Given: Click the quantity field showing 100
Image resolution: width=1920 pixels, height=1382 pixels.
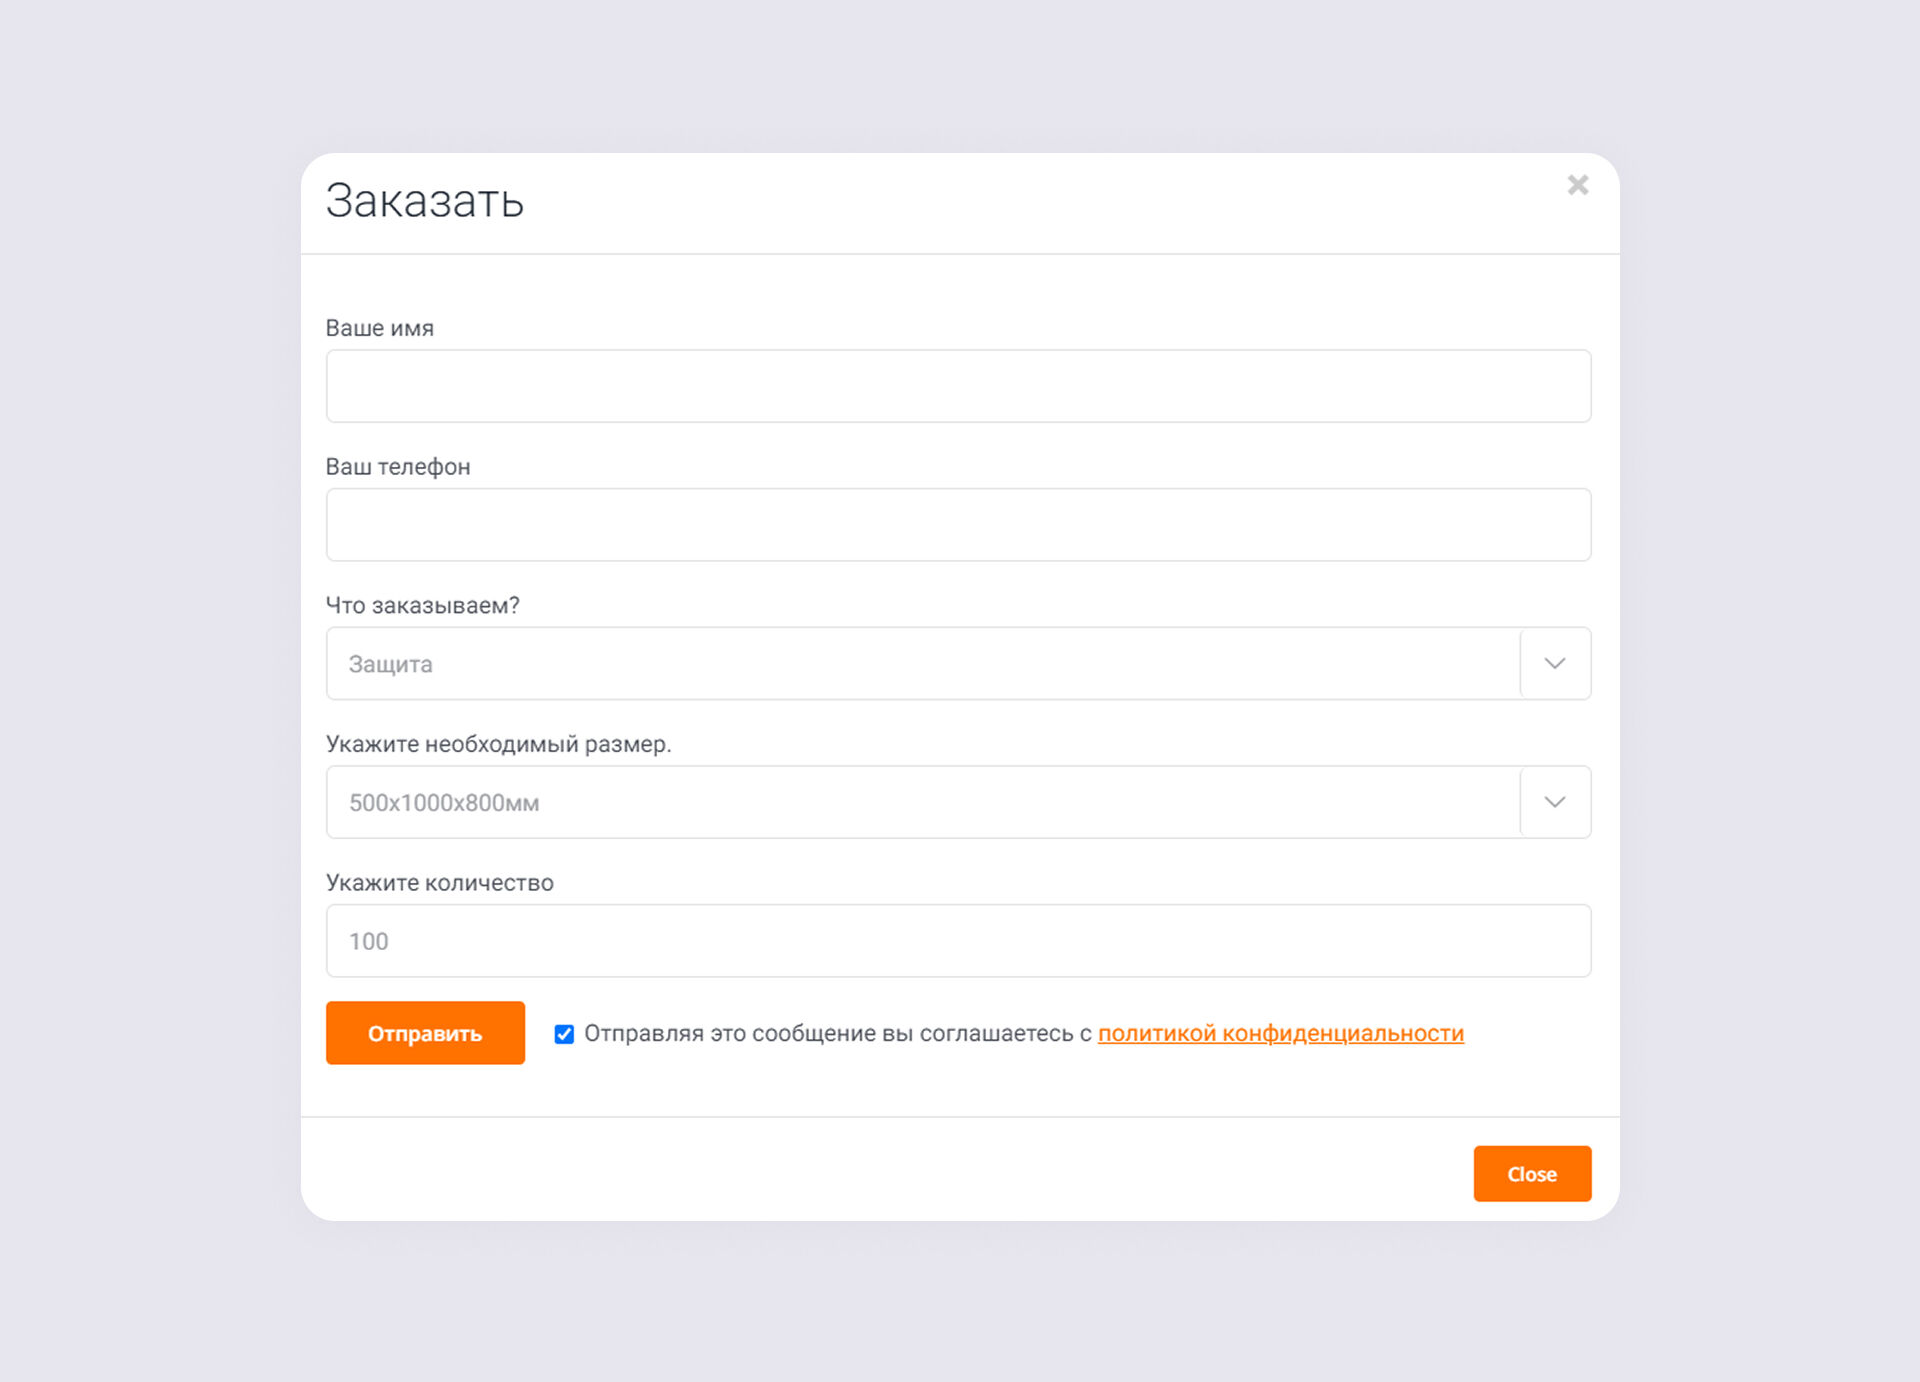Looking at the screenshot, I should tap(957, 941).
